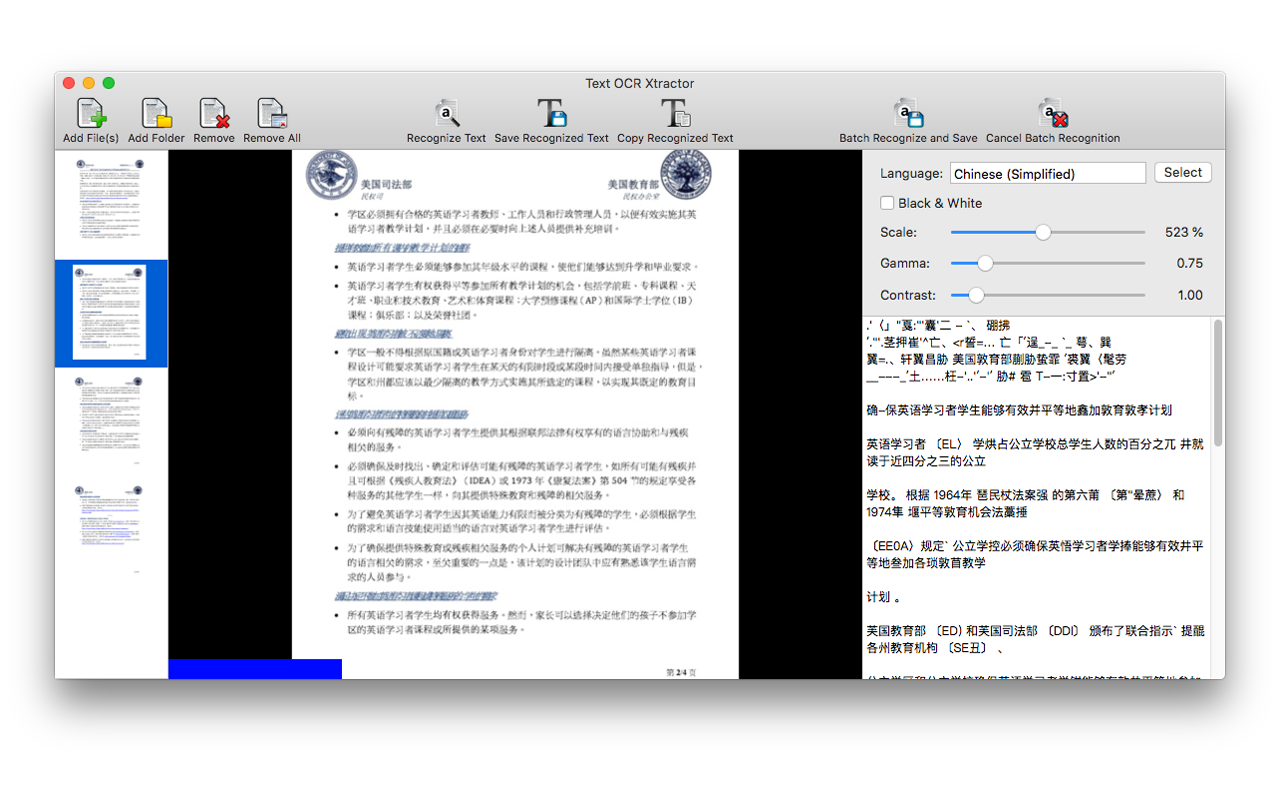Select the highlighted second page thumbnail

tap(111, 313)
